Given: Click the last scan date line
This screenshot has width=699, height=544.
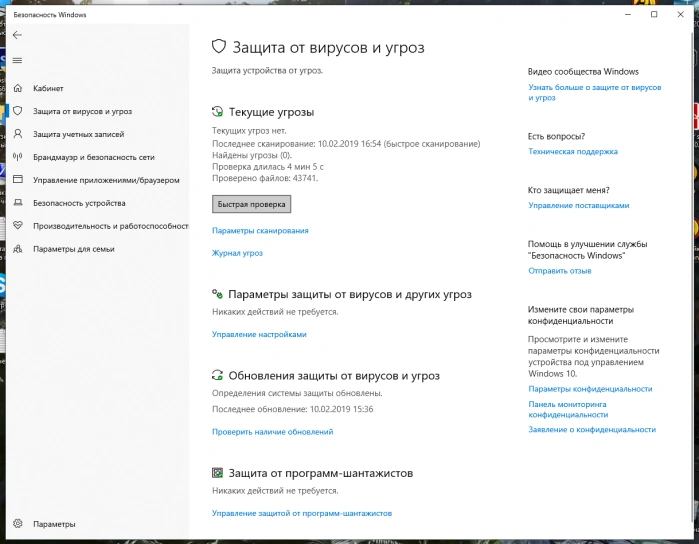Looking at the screenshot, I should pos(346,144).
